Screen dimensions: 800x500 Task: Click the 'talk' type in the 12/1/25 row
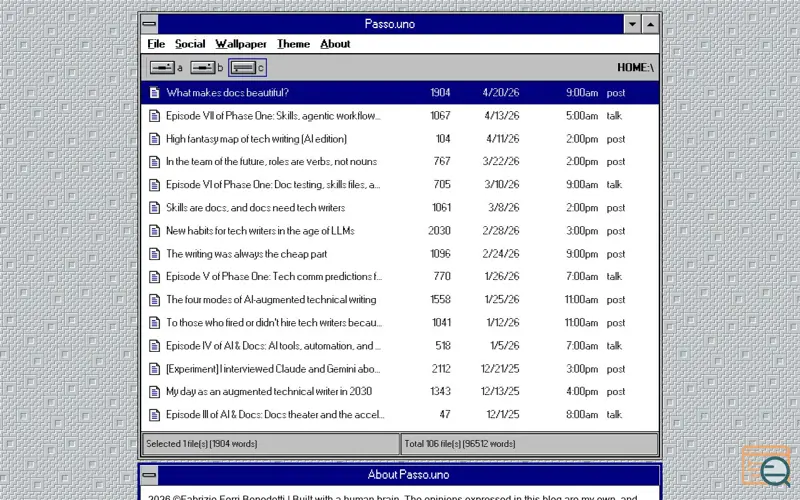click(614, 415)
